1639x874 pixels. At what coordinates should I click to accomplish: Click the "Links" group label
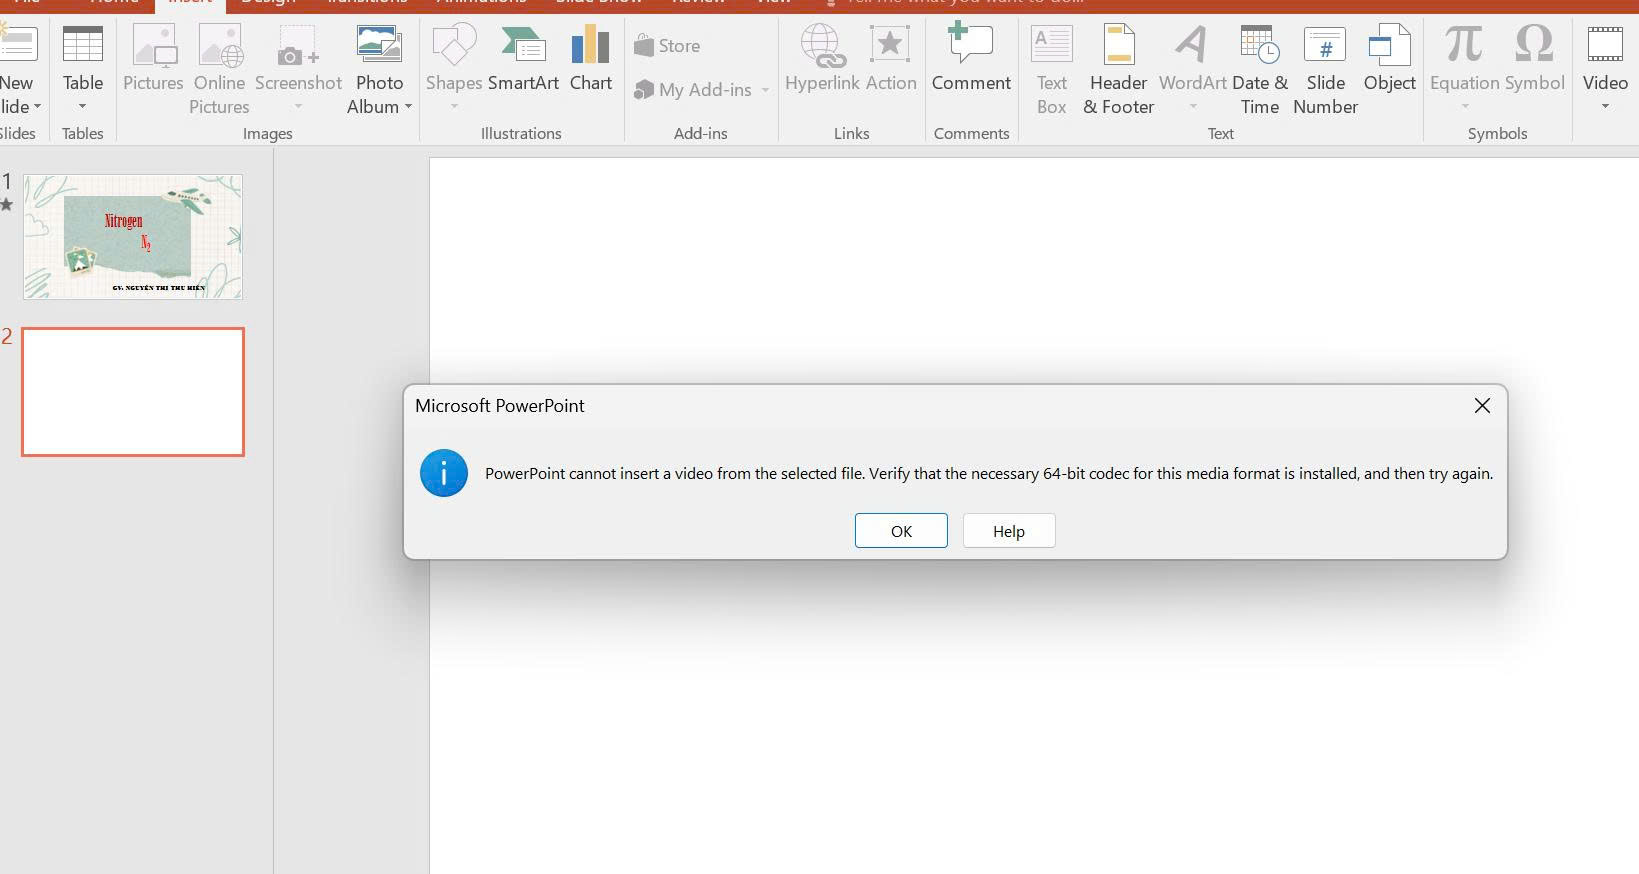[852, 133]
